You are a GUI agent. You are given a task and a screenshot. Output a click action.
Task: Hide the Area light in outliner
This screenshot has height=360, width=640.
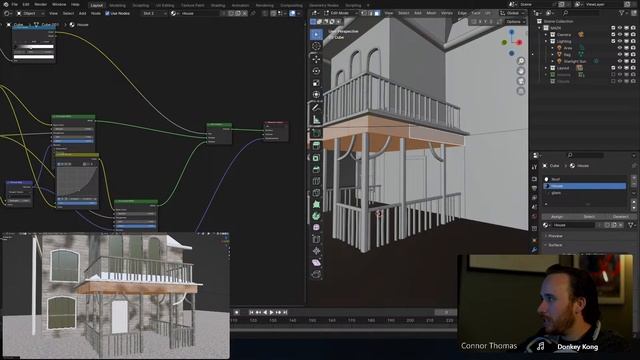point(620,48)
